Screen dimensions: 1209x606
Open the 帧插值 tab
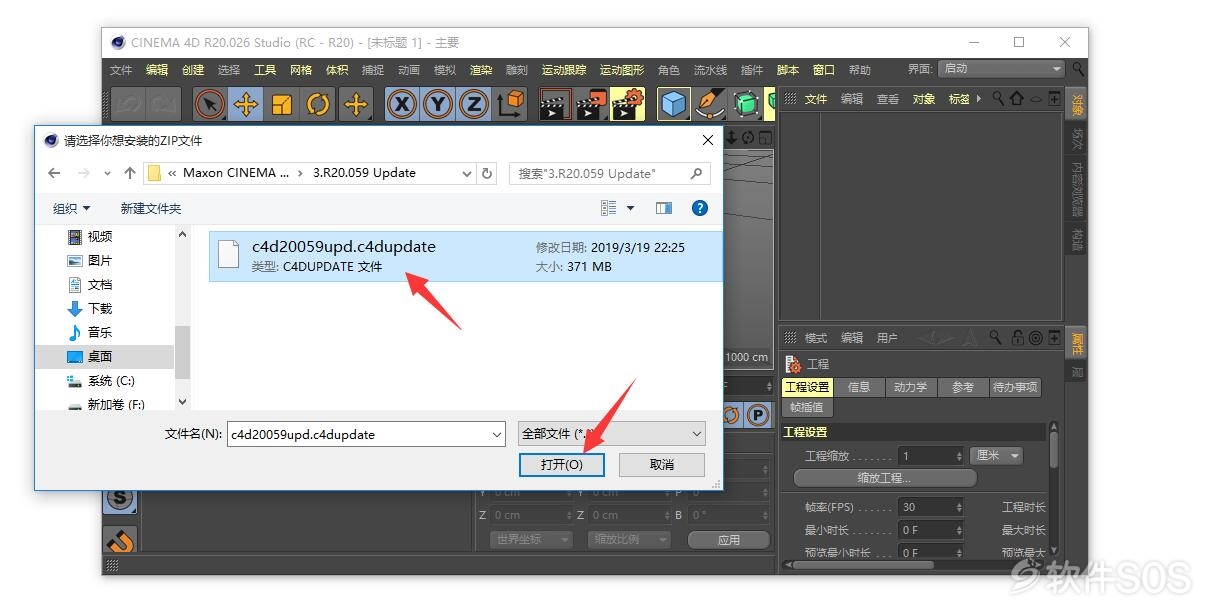[x=807, y=407]
